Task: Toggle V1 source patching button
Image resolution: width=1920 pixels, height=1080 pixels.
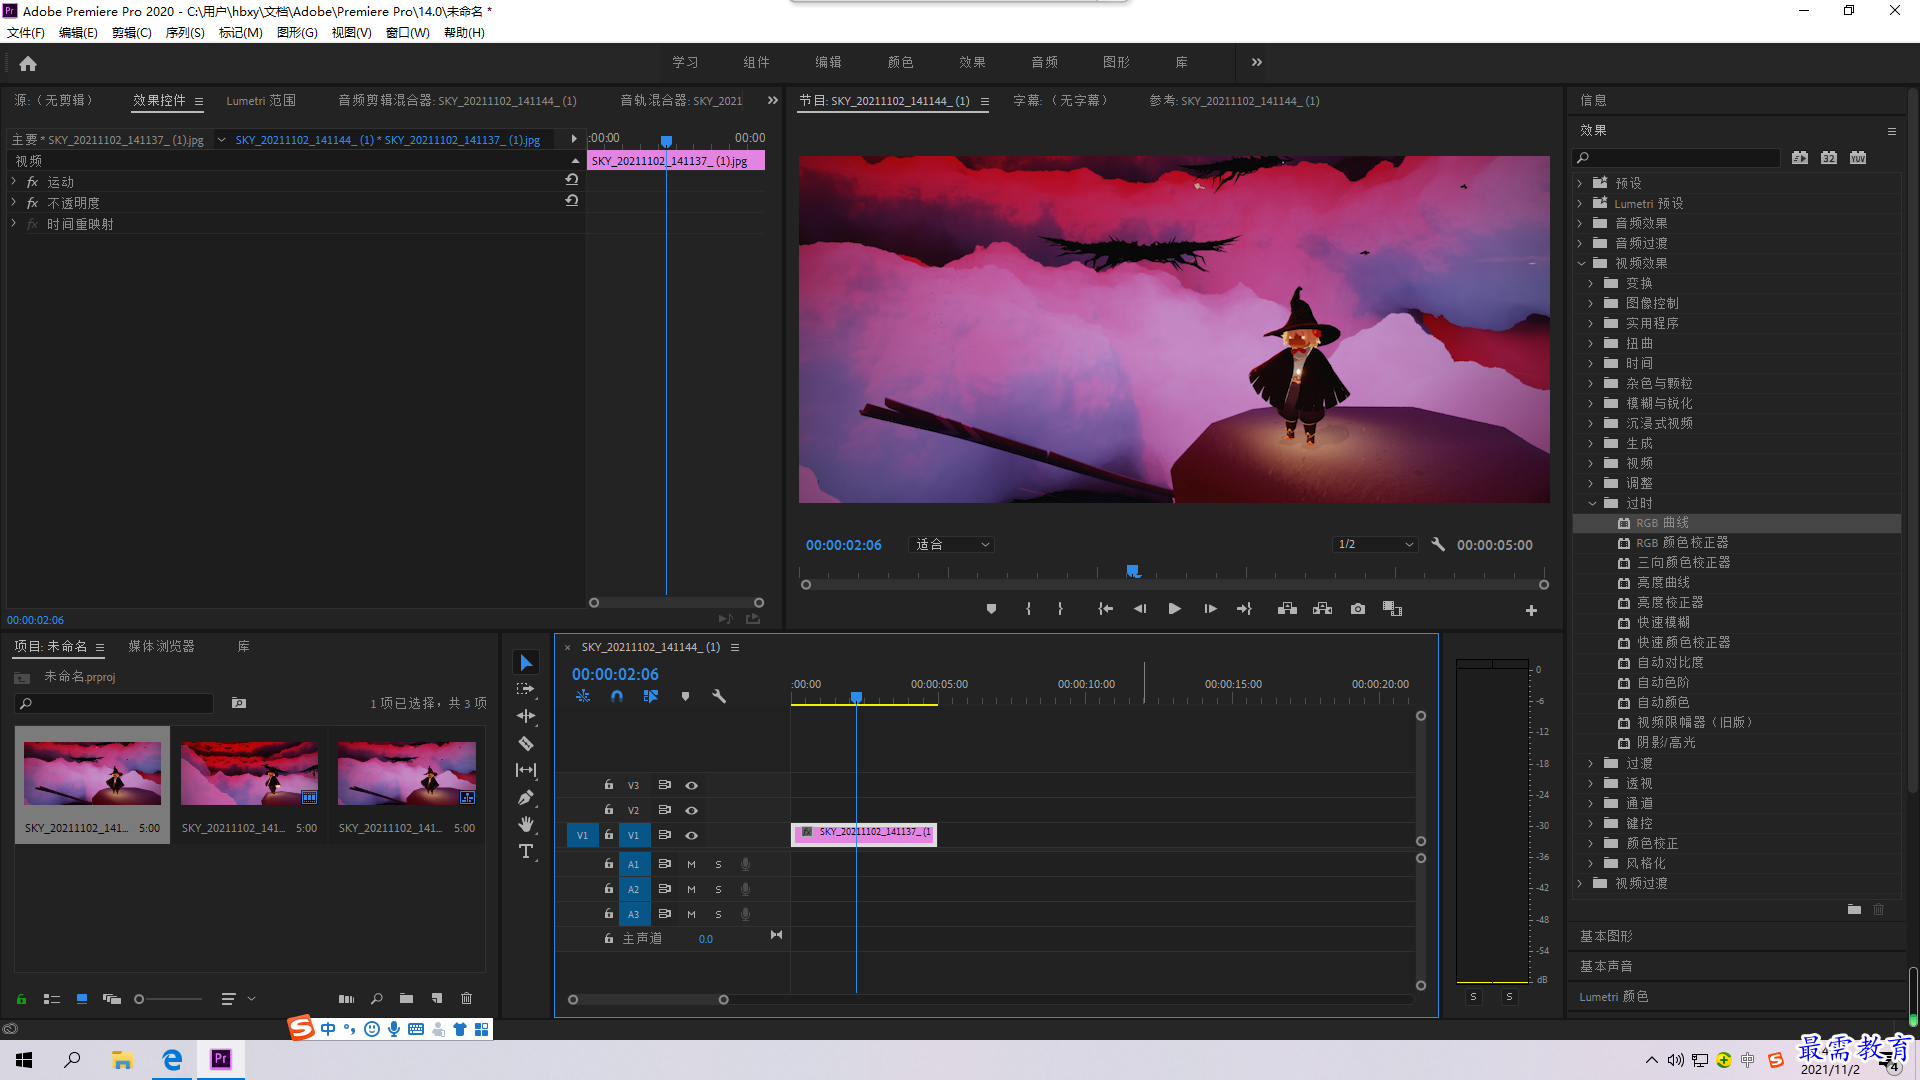Action: tap(582, 835)
